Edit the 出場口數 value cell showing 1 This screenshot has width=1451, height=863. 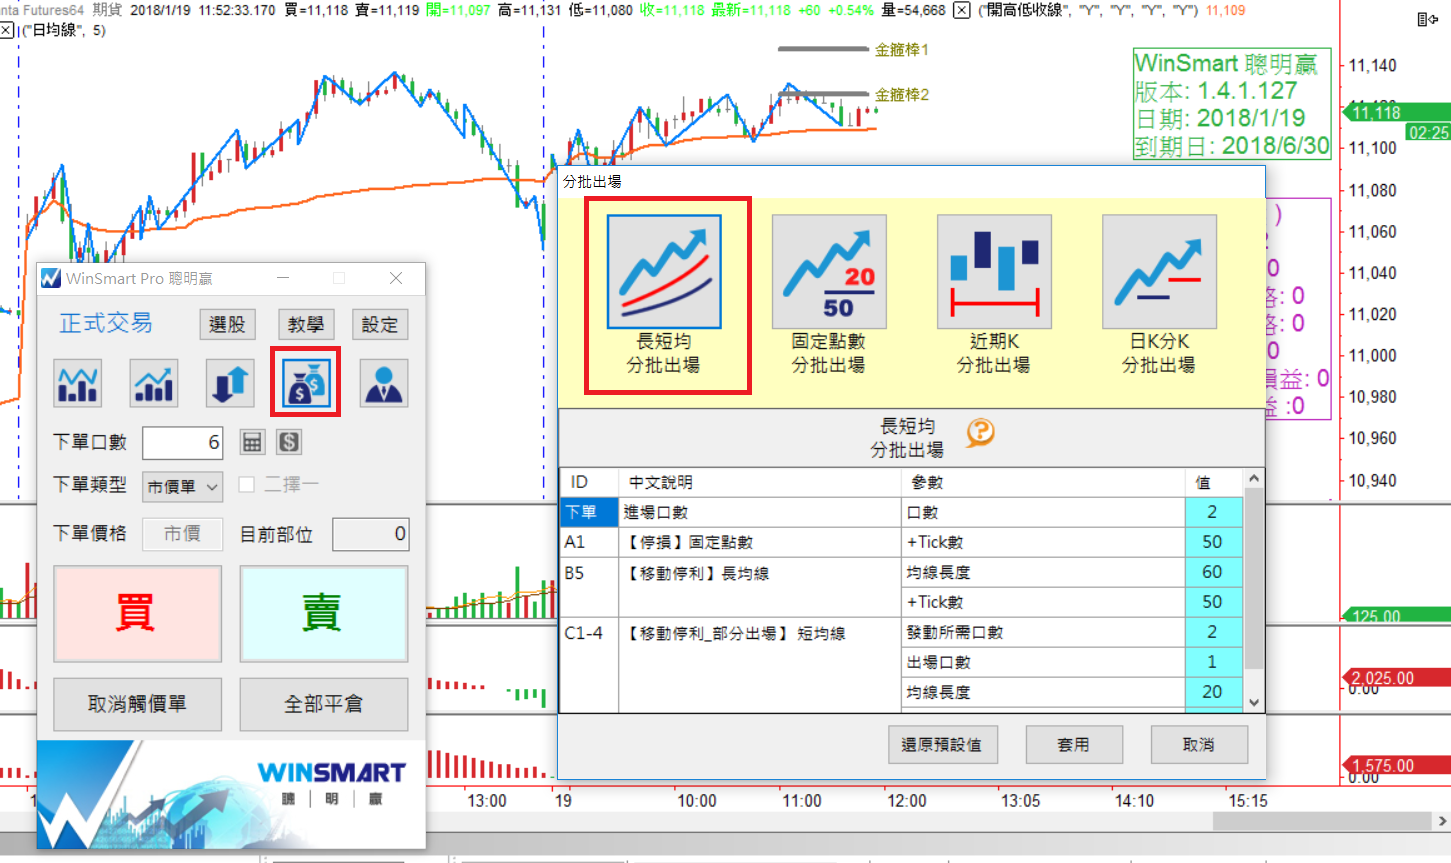tap(1213, 662)
